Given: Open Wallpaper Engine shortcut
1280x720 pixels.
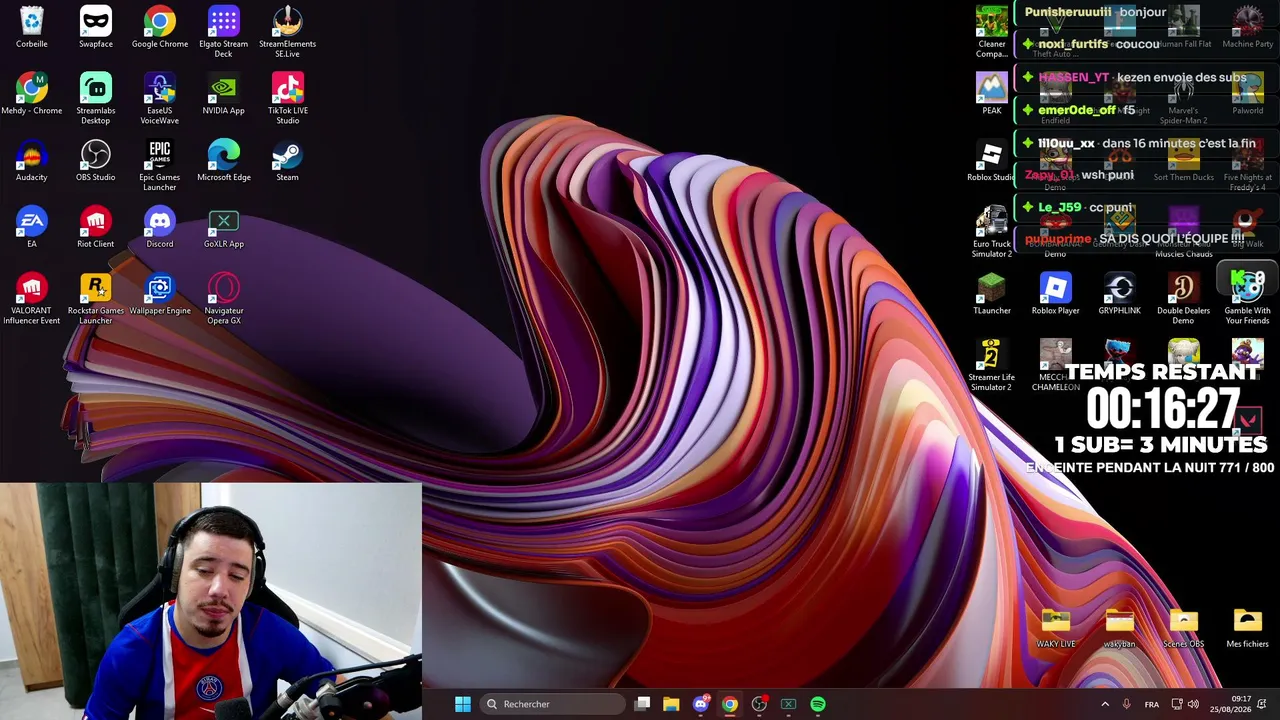Looking at the screenshot, I should tap(160, 294).
